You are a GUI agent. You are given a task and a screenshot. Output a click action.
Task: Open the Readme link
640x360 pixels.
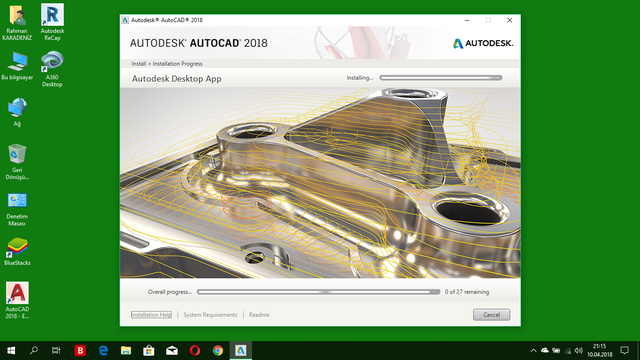(x=259, y=315)
